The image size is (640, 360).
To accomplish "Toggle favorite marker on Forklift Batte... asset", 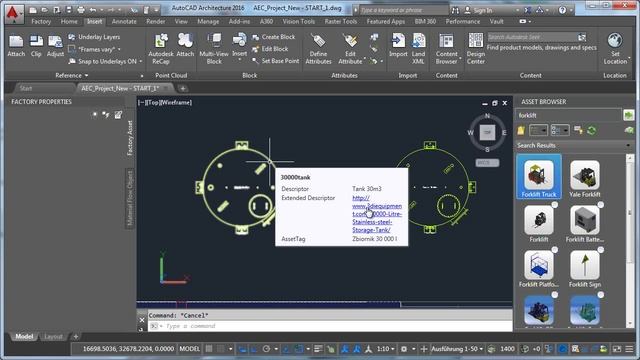I will [600, 205].
